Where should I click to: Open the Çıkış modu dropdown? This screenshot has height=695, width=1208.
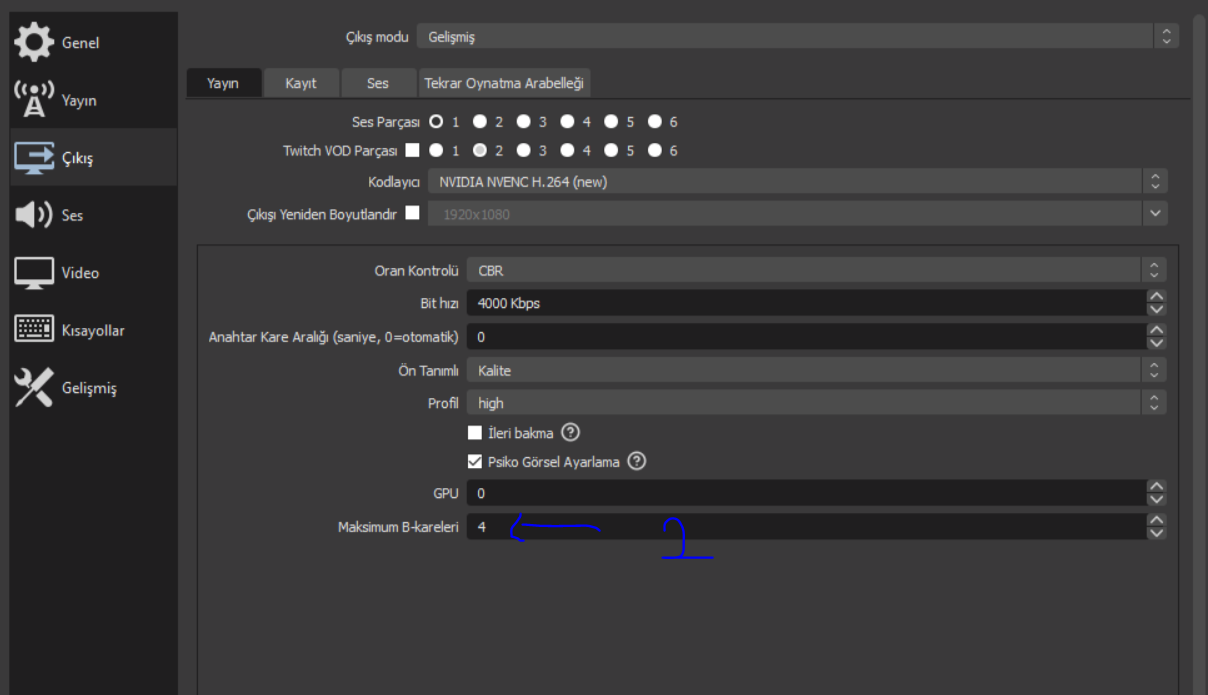click(797, 37)
